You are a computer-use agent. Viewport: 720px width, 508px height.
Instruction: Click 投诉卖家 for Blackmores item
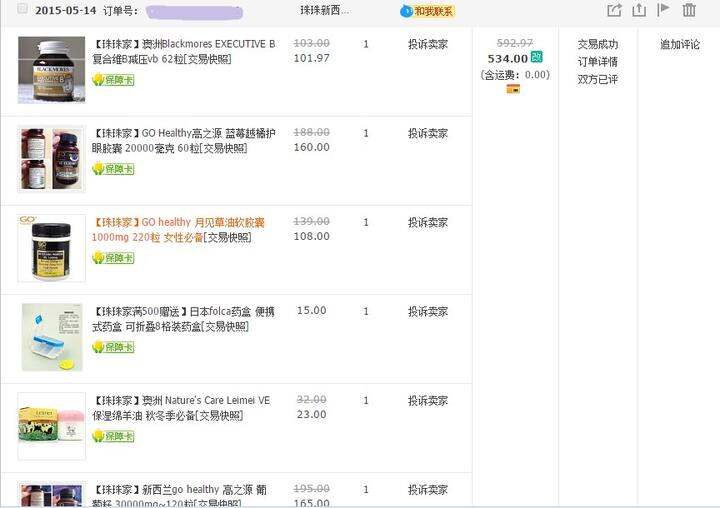428,45
